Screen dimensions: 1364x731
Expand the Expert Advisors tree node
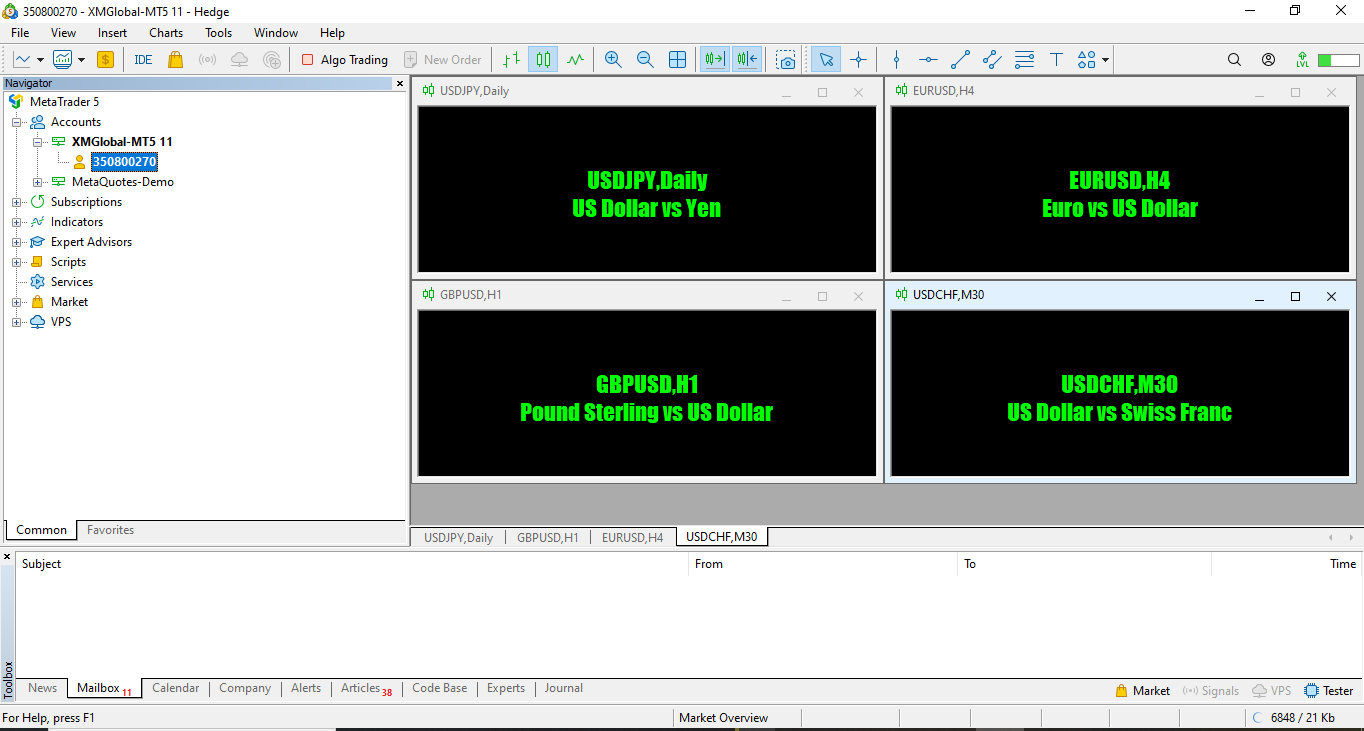(x=16, y=242)
